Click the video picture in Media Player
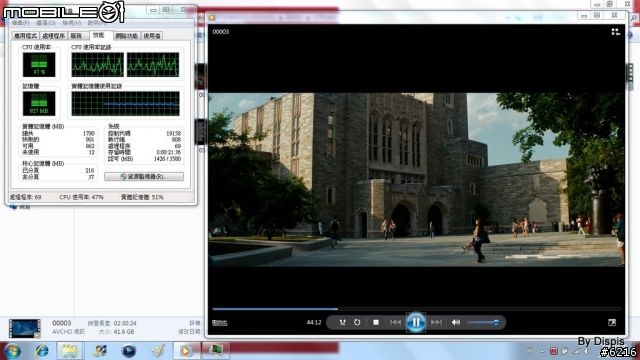Image resolution: width=640 pixels, height=360 pixels. pos(416,180)
